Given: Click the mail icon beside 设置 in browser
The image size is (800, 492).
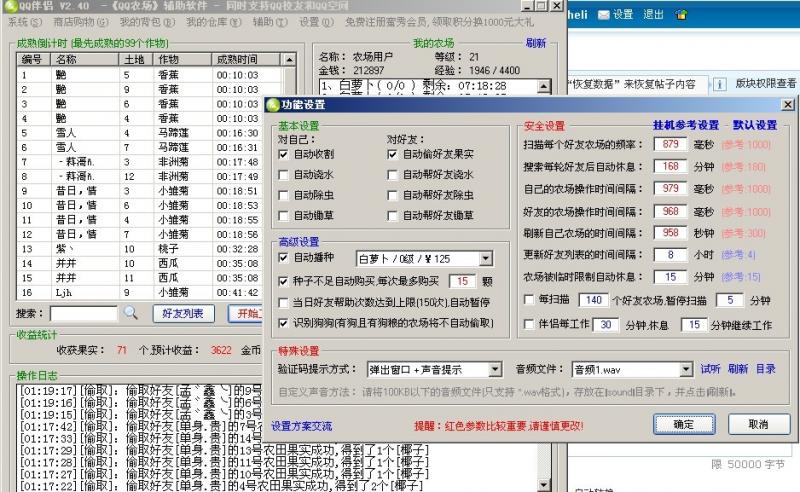Looking at the screenshot, I should pyautogui.click(x=604, y=15).
